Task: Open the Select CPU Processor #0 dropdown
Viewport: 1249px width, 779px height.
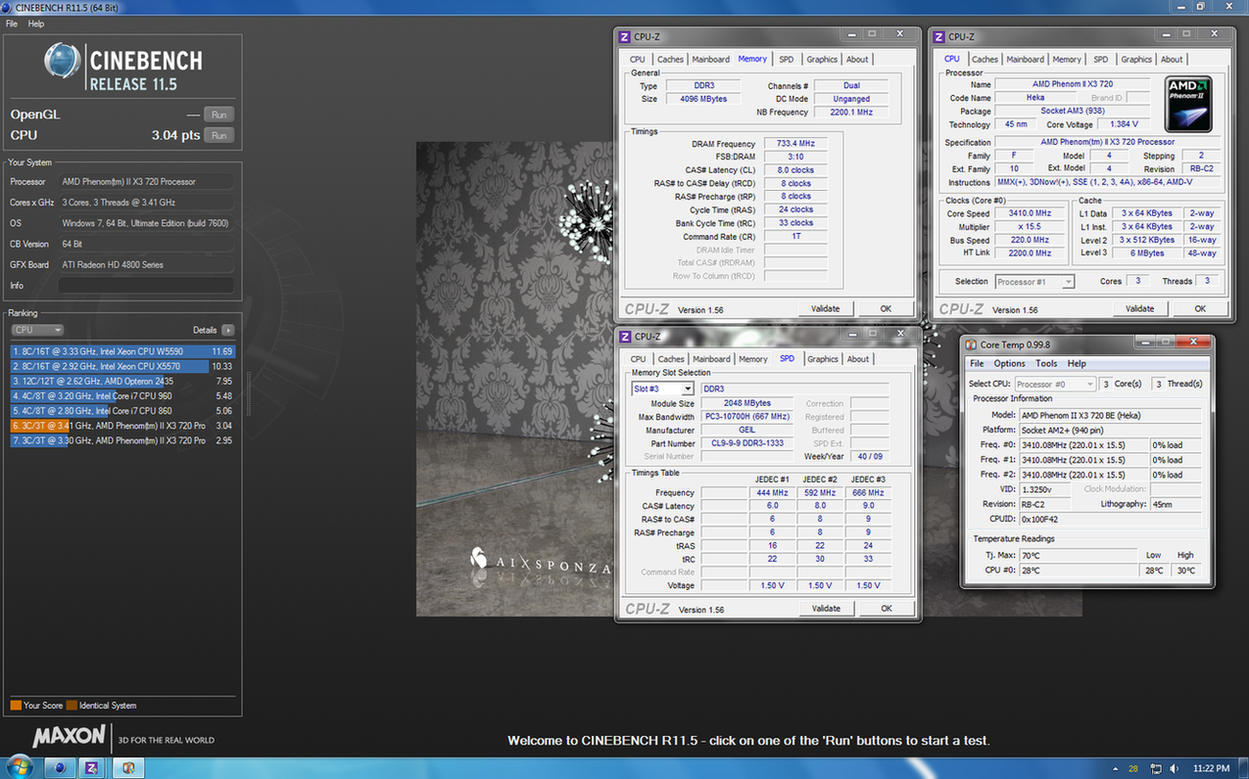Action: click(x=1055, y=384)
